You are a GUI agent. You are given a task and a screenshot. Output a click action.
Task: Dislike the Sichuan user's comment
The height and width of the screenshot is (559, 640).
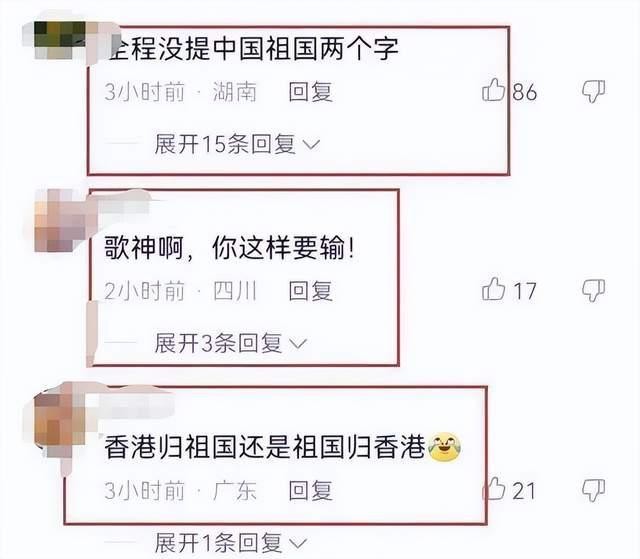593,291
